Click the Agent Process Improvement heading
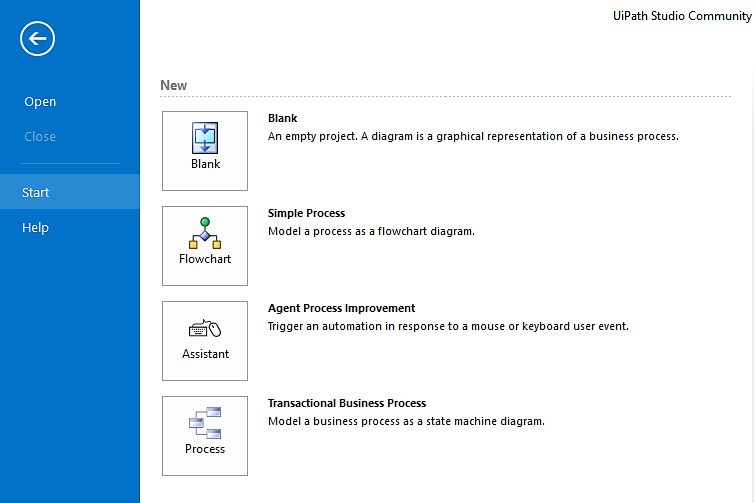 tap(341, 308)
